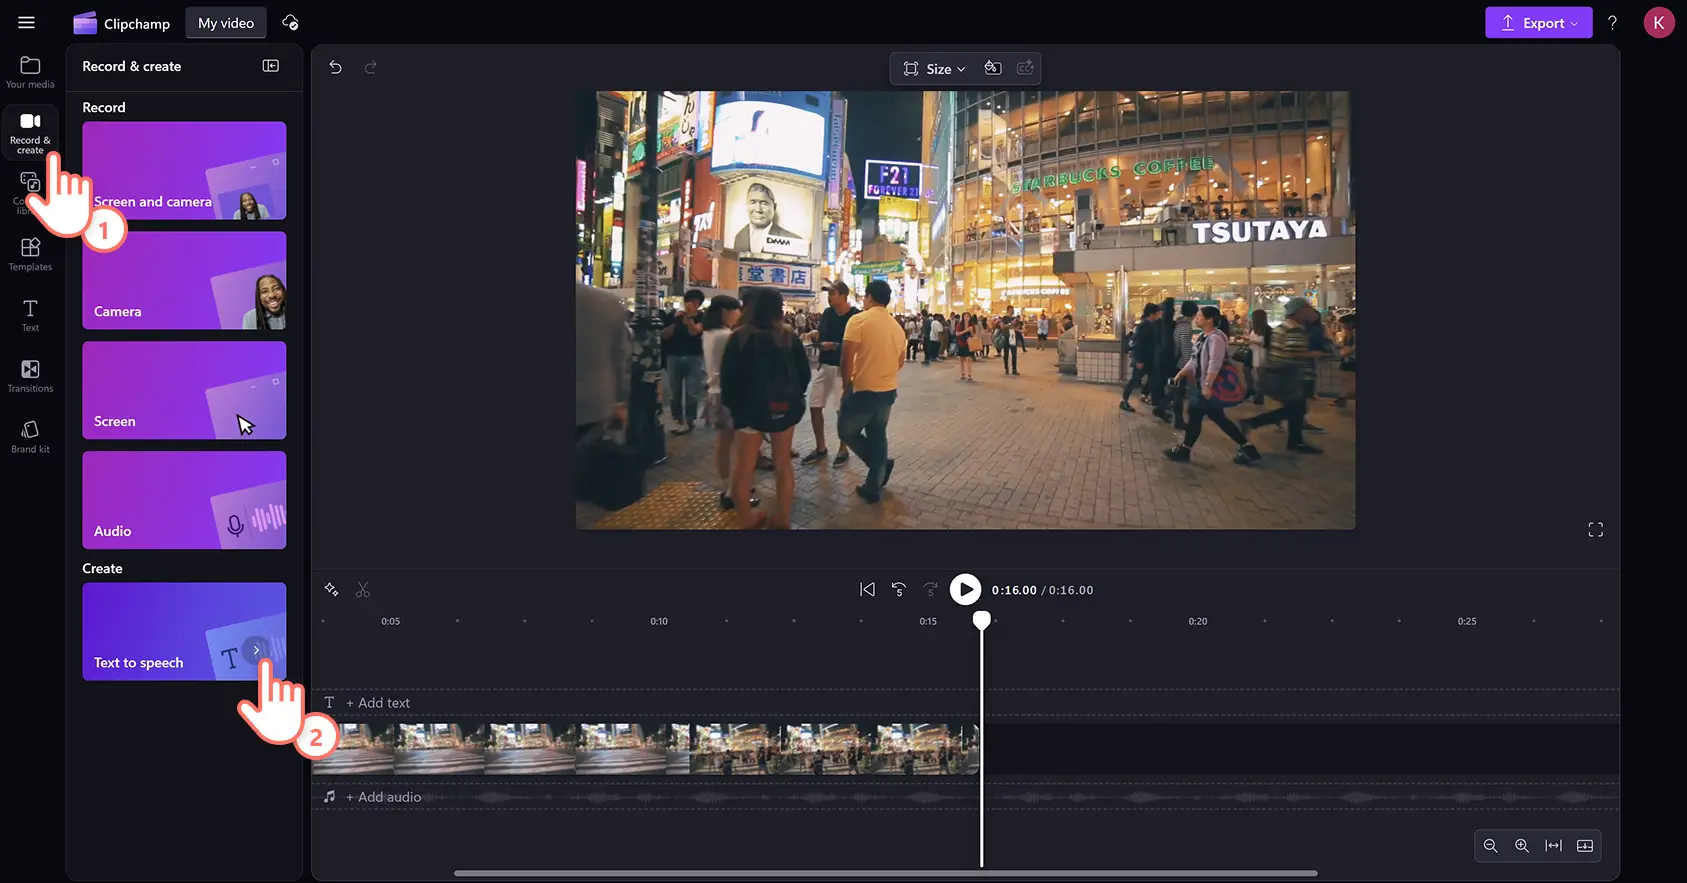Viewport: 1687px width, 883px height.
Task: Click the horizontal timeline scrollbar
Action: click(885, 873)
